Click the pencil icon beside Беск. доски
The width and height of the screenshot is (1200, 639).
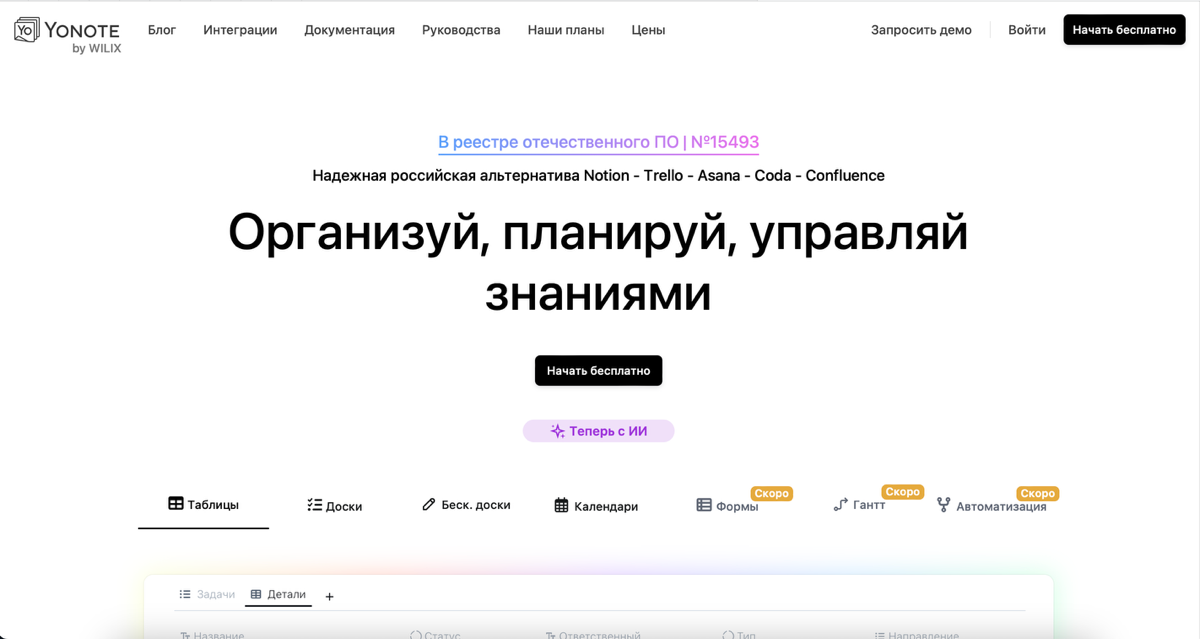(429, 505)
